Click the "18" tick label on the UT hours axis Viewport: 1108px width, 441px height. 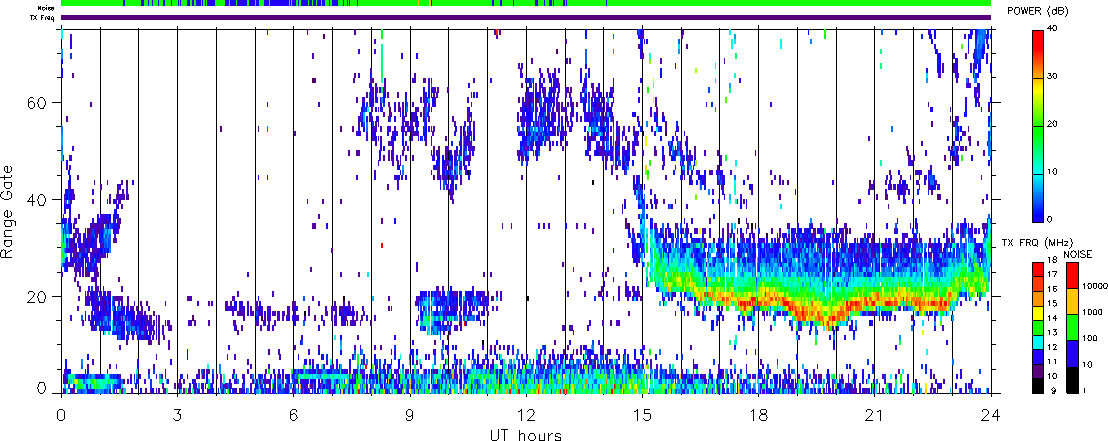758,415
